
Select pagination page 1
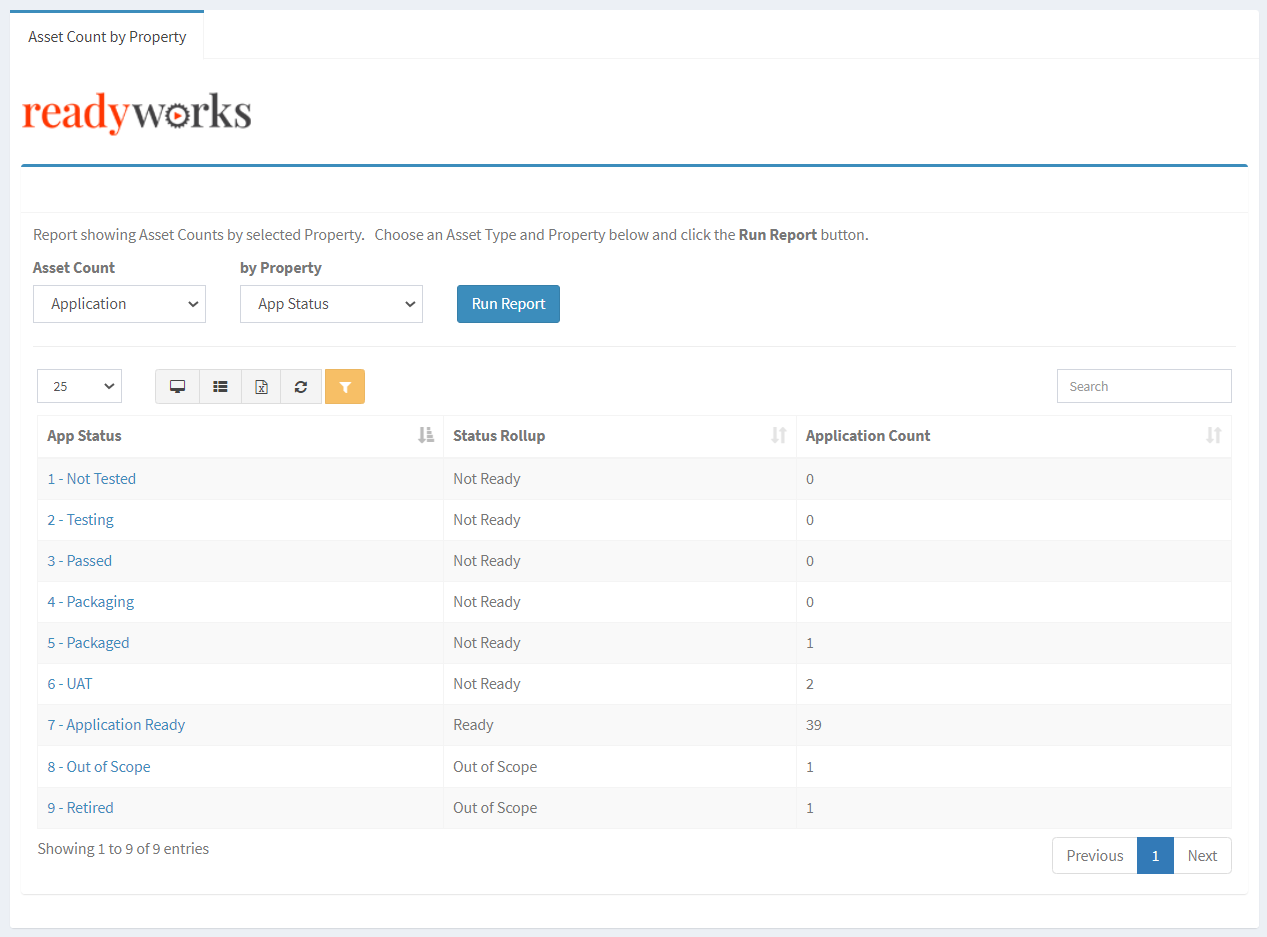click(1155, 855)
